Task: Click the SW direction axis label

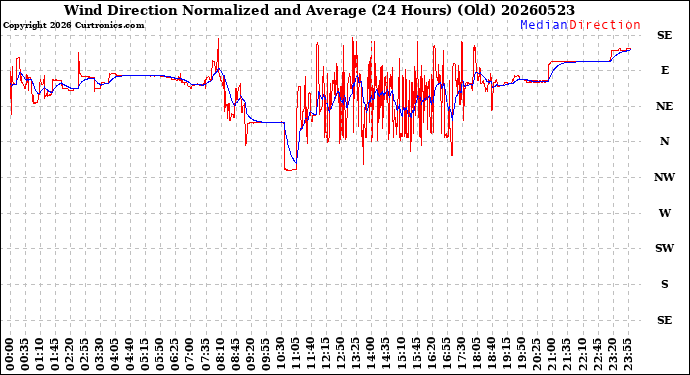Action: pyautogui.click(x=664, y=248)
